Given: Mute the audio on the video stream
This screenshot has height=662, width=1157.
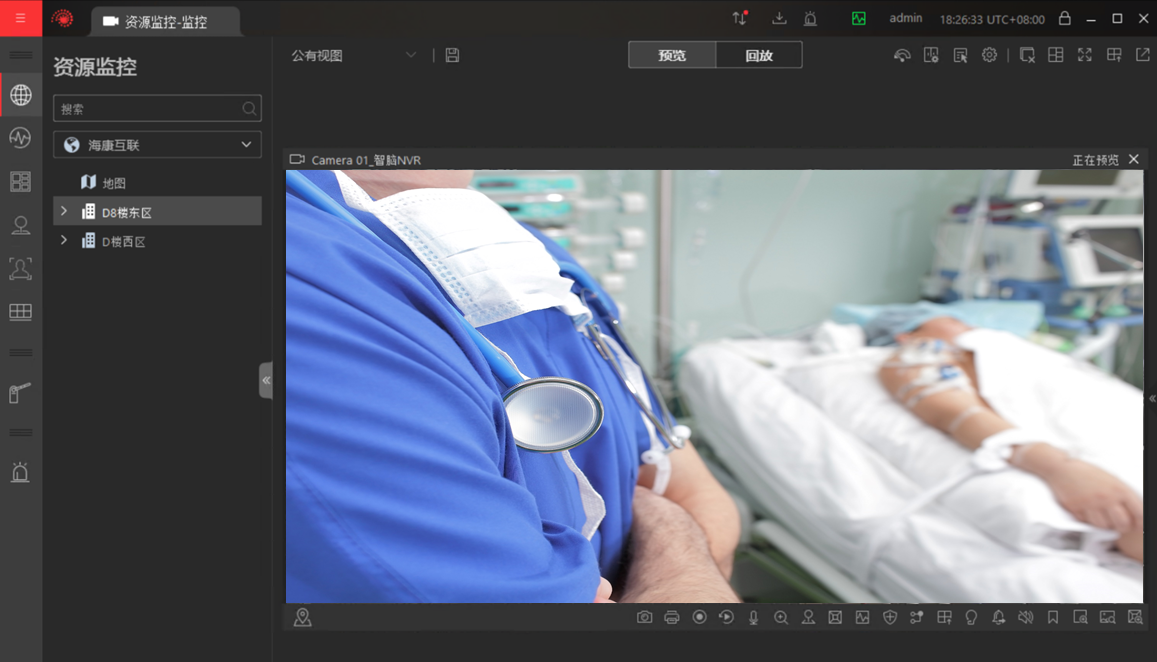Looking at the screenshot, I should click(1025, 617).
